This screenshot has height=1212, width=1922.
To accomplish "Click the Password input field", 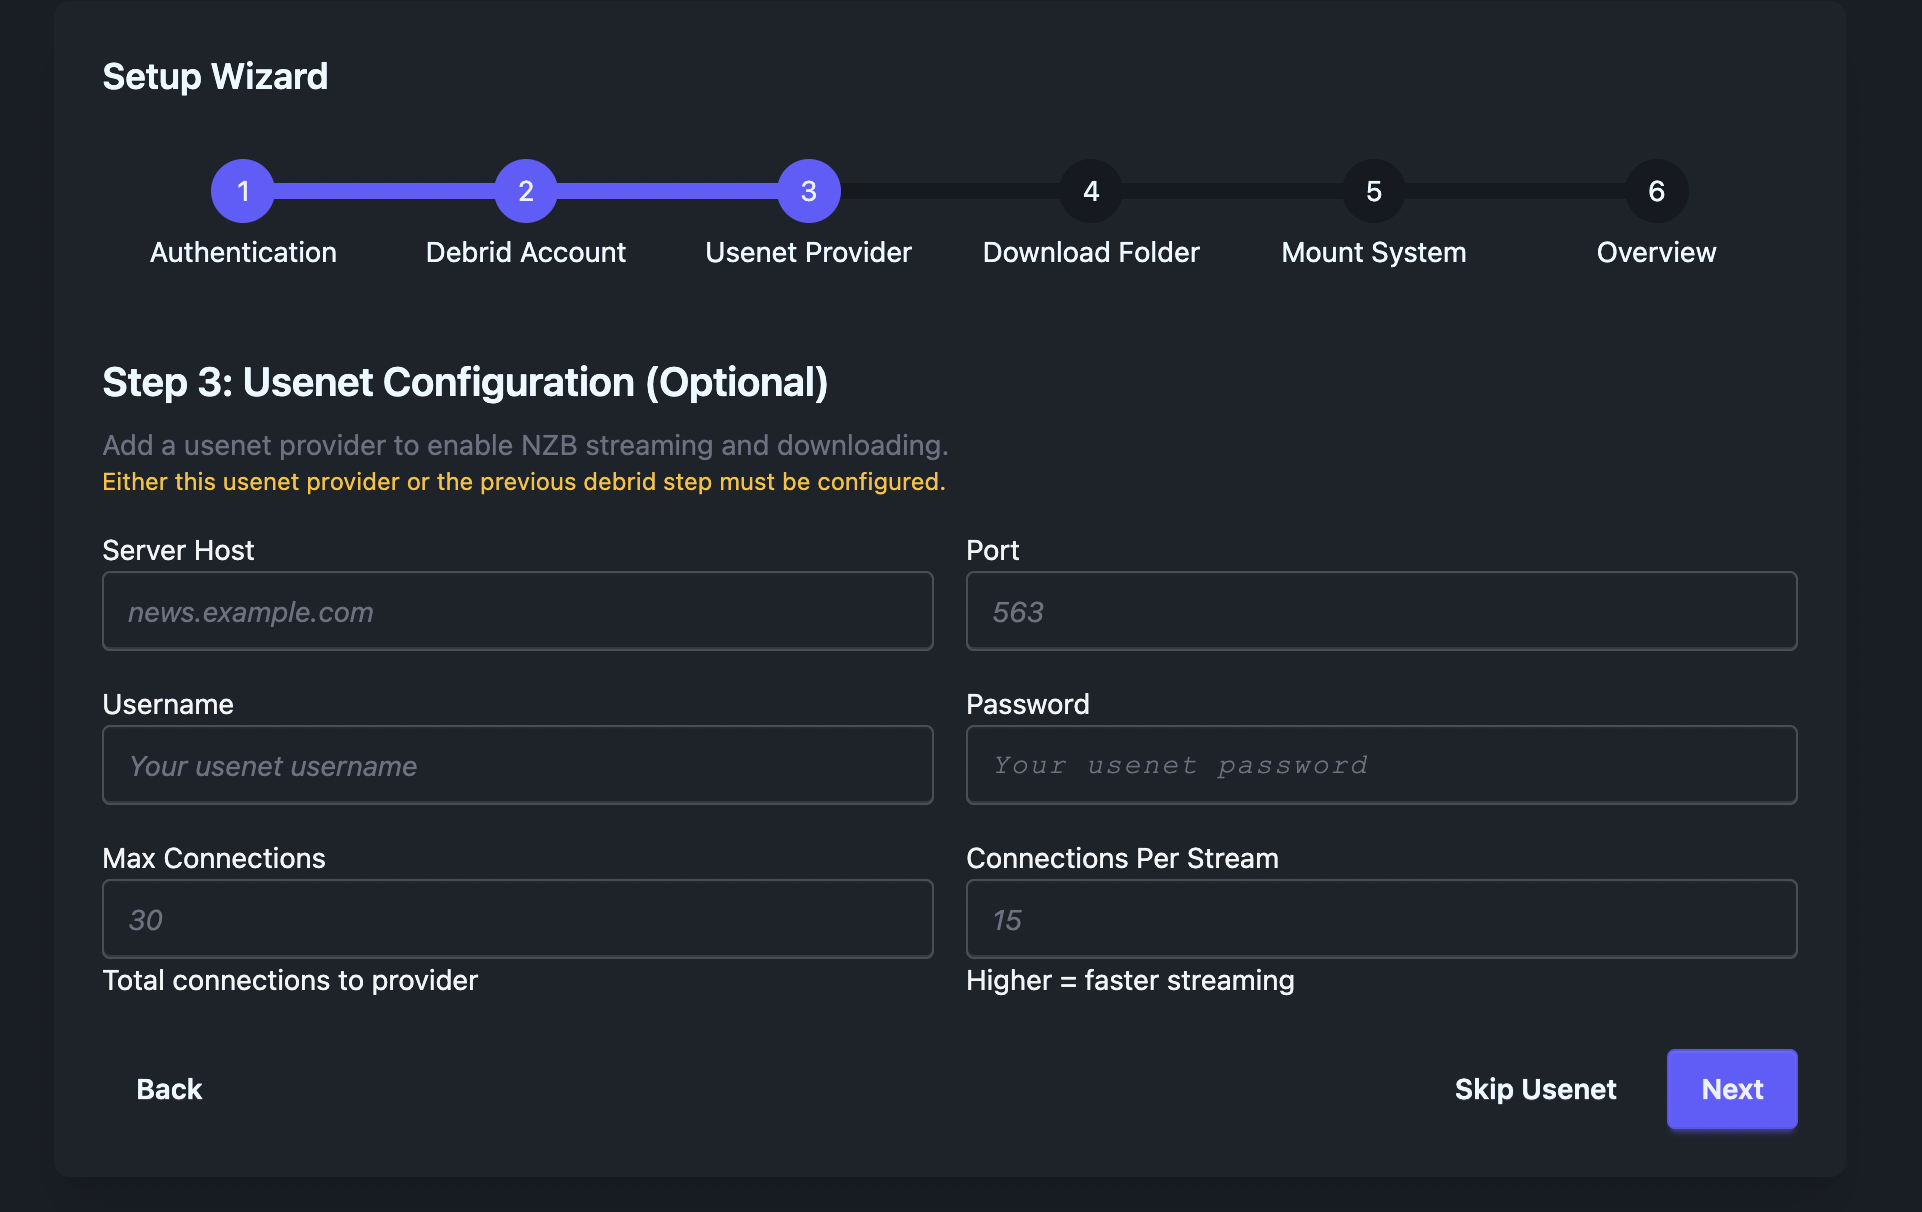I will coord(1381,765).
